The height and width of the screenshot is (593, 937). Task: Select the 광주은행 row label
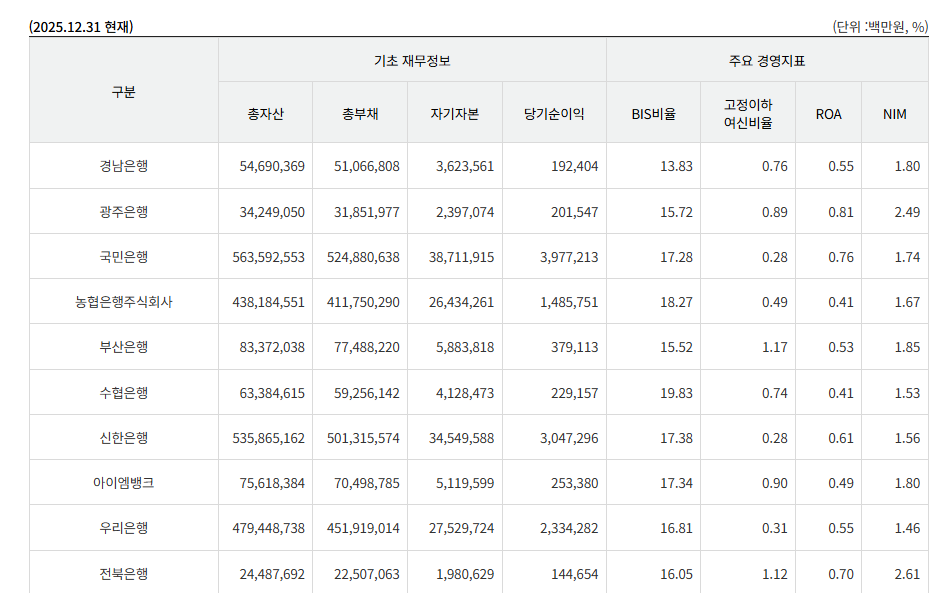tap(124, 212)
